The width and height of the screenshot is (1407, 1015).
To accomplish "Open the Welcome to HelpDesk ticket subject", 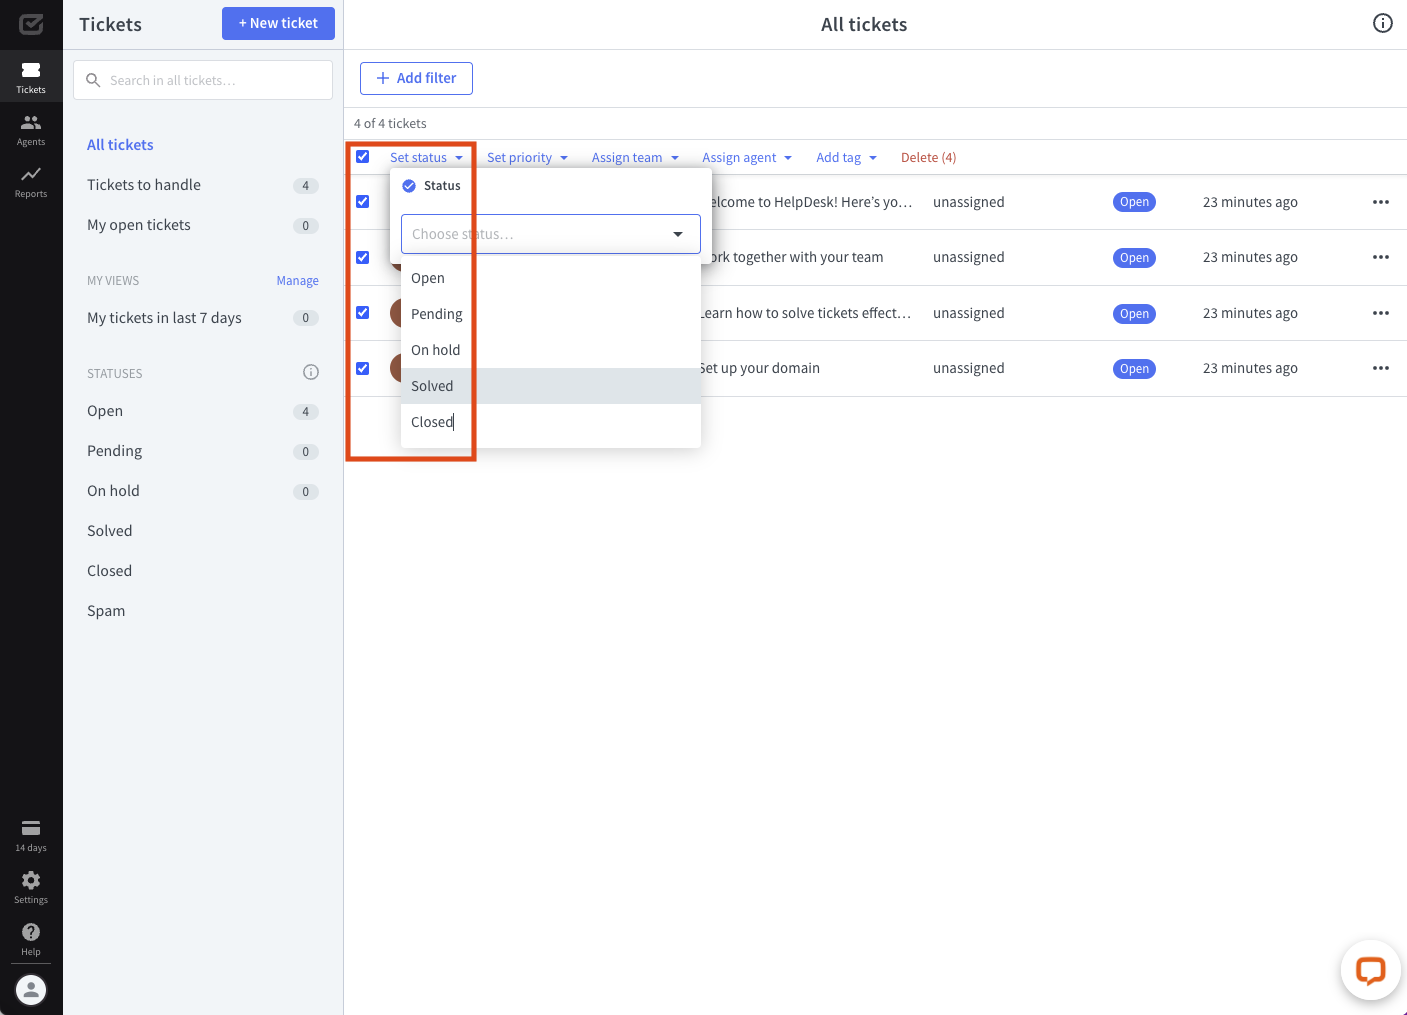I will [x=812, y=202].
